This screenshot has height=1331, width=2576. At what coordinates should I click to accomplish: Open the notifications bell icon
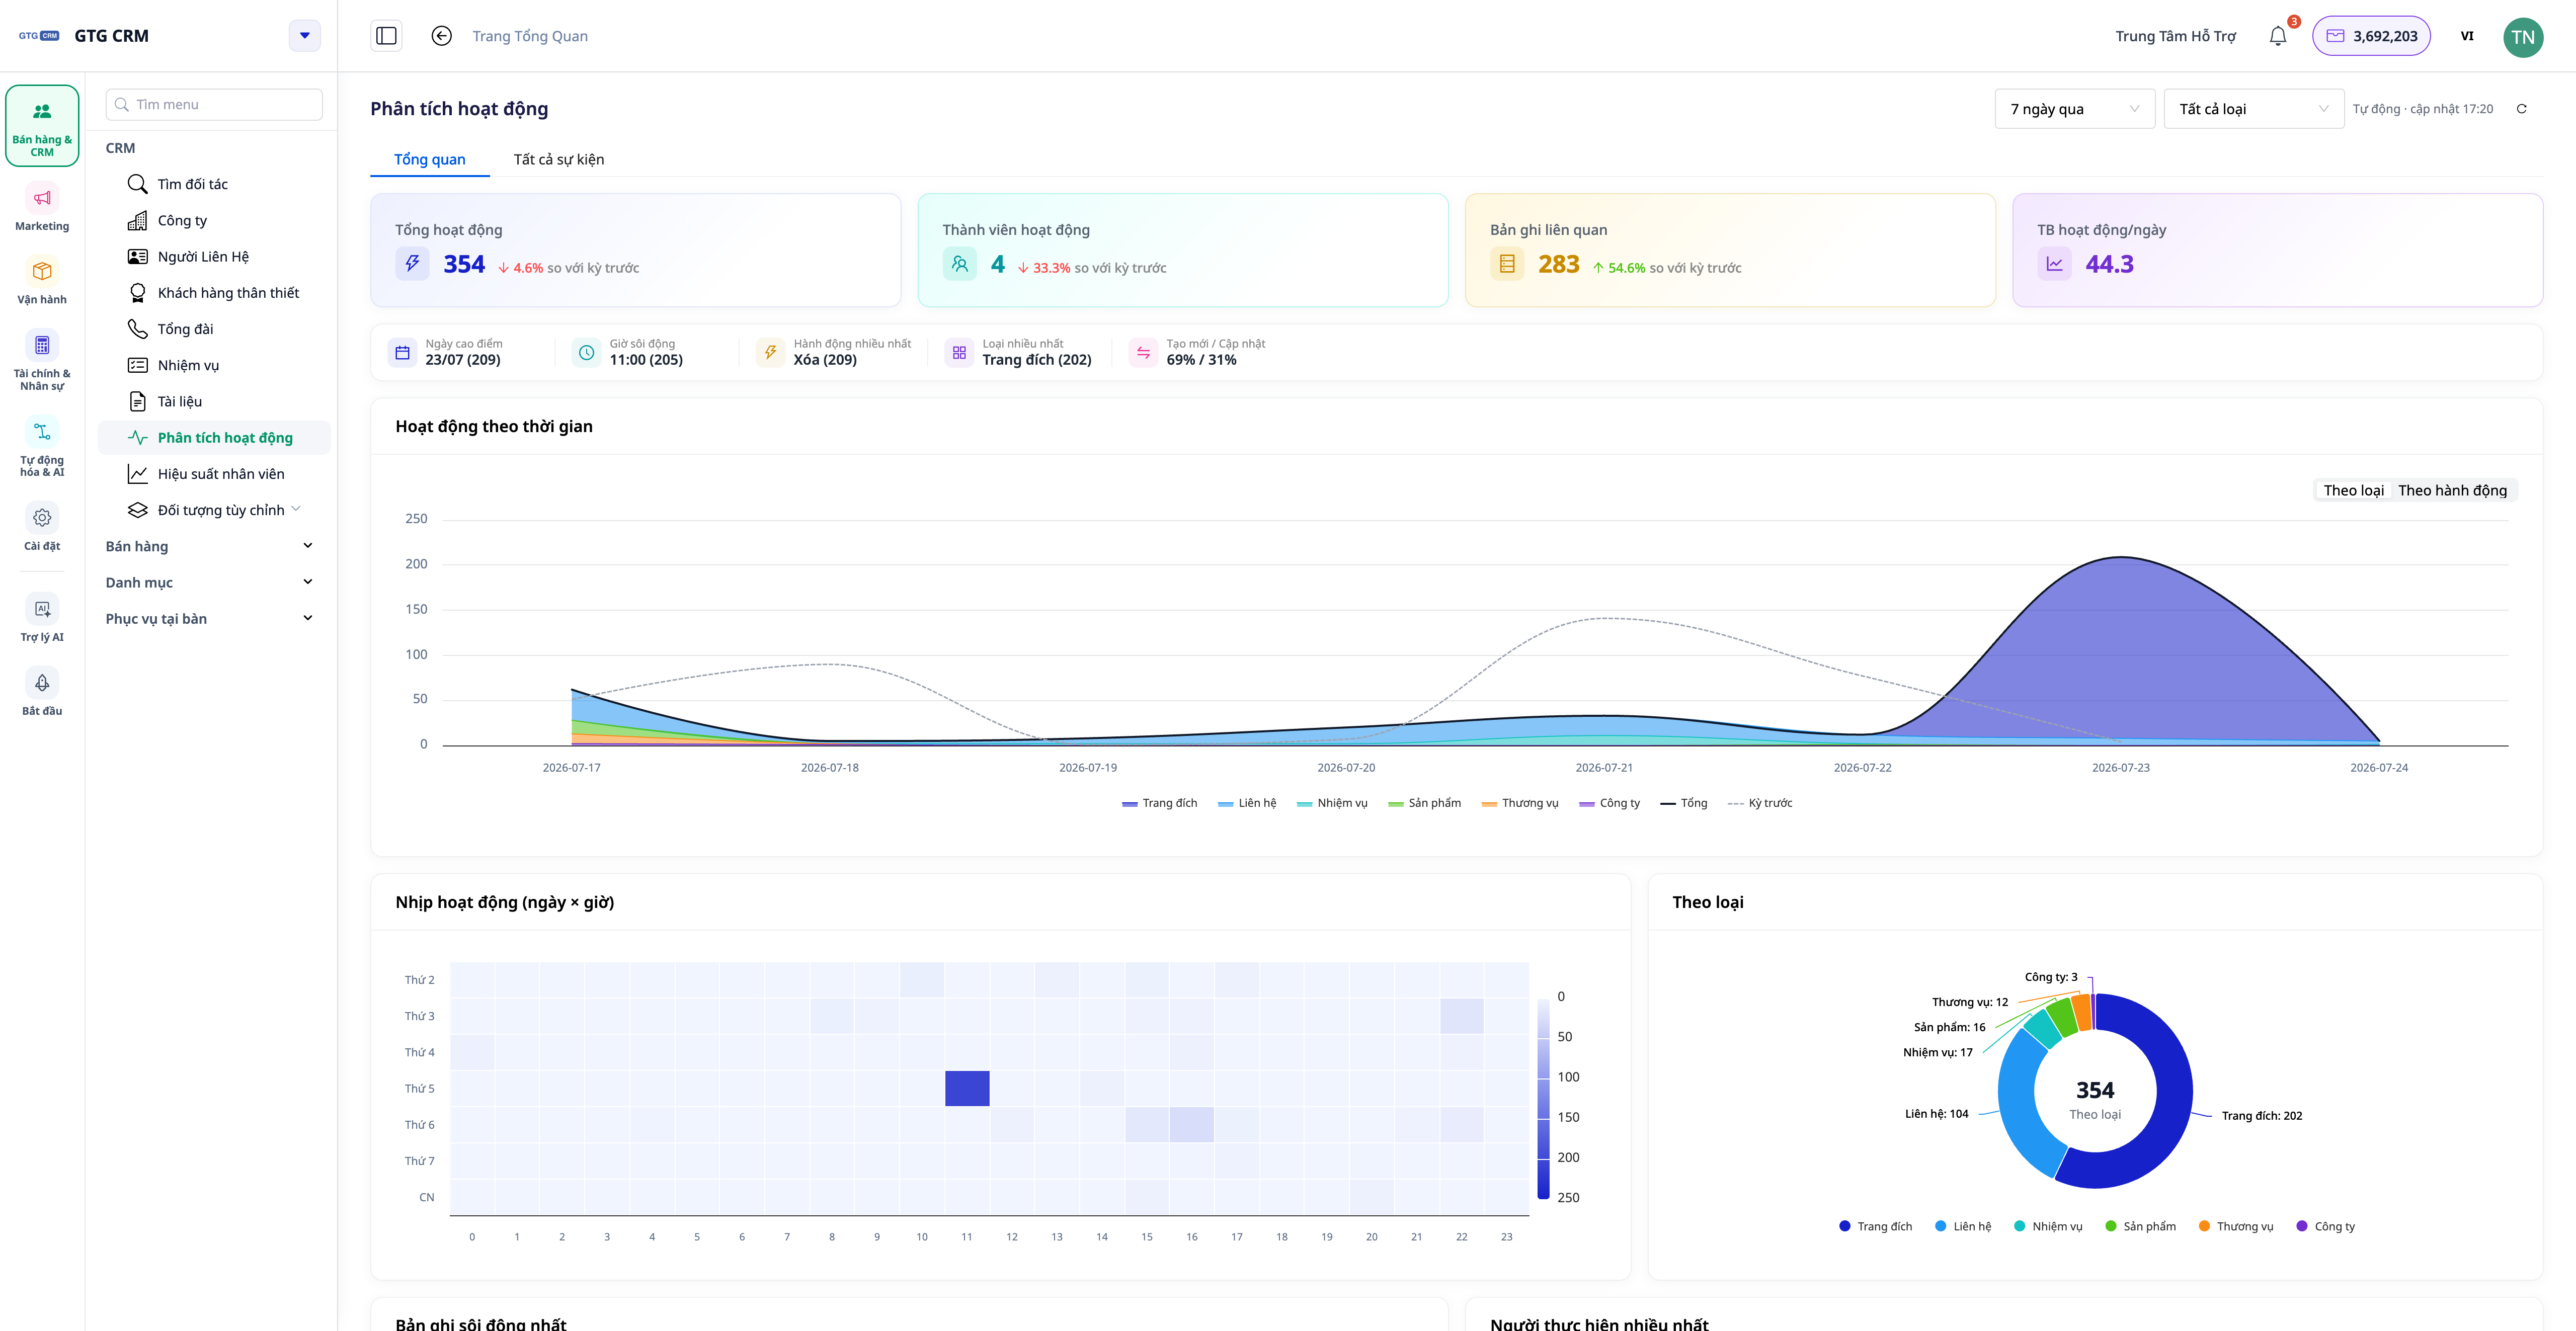coord(2278,36)
